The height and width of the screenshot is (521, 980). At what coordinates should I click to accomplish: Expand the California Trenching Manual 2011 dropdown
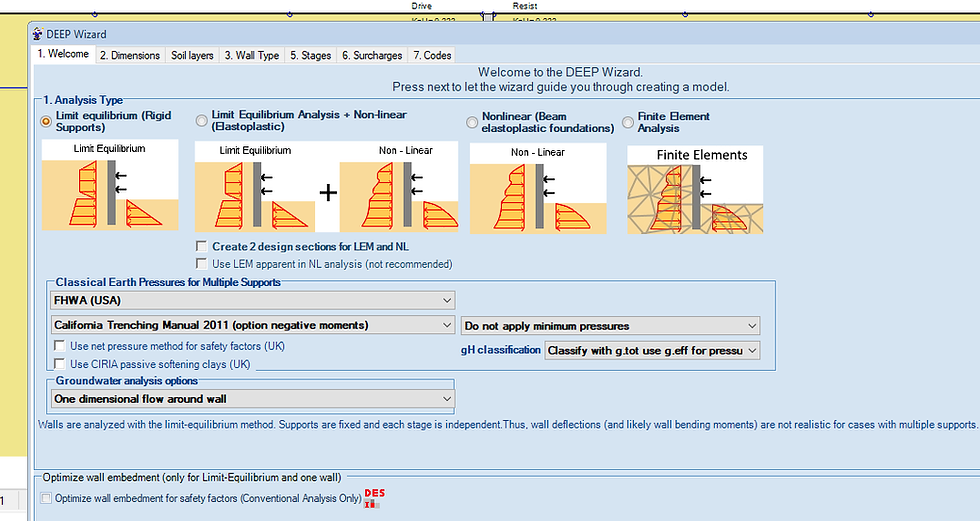252,325
